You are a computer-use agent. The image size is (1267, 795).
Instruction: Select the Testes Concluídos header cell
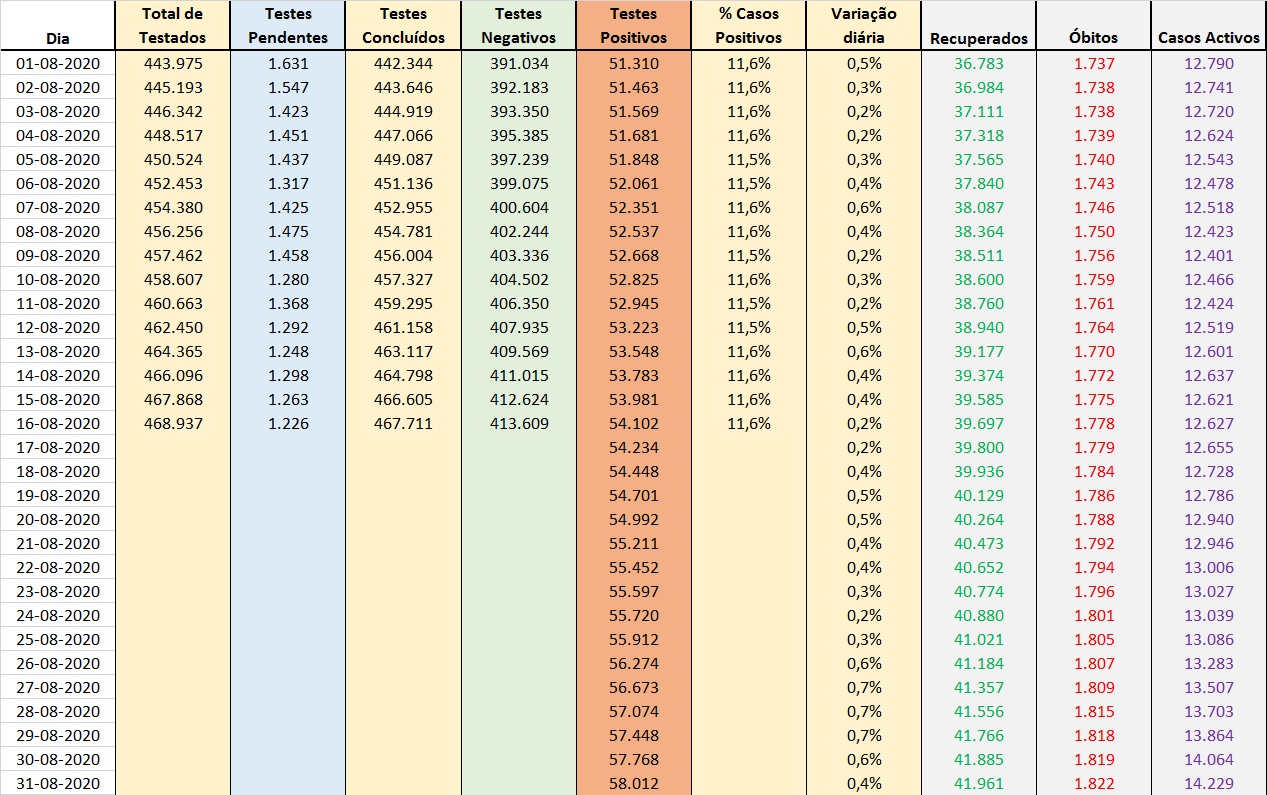tap(403, 26)
